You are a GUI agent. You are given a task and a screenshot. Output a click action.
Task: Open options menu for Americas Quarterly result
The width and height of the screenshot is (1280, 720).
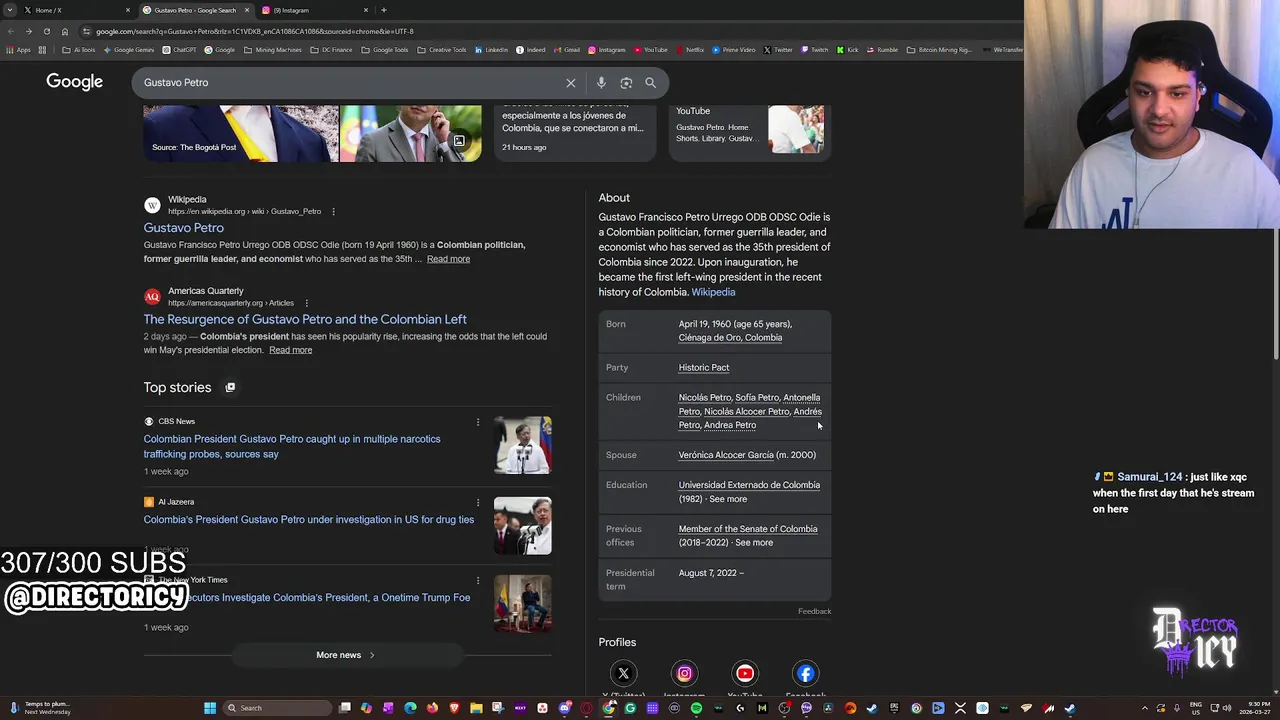[x=306, y=303]
